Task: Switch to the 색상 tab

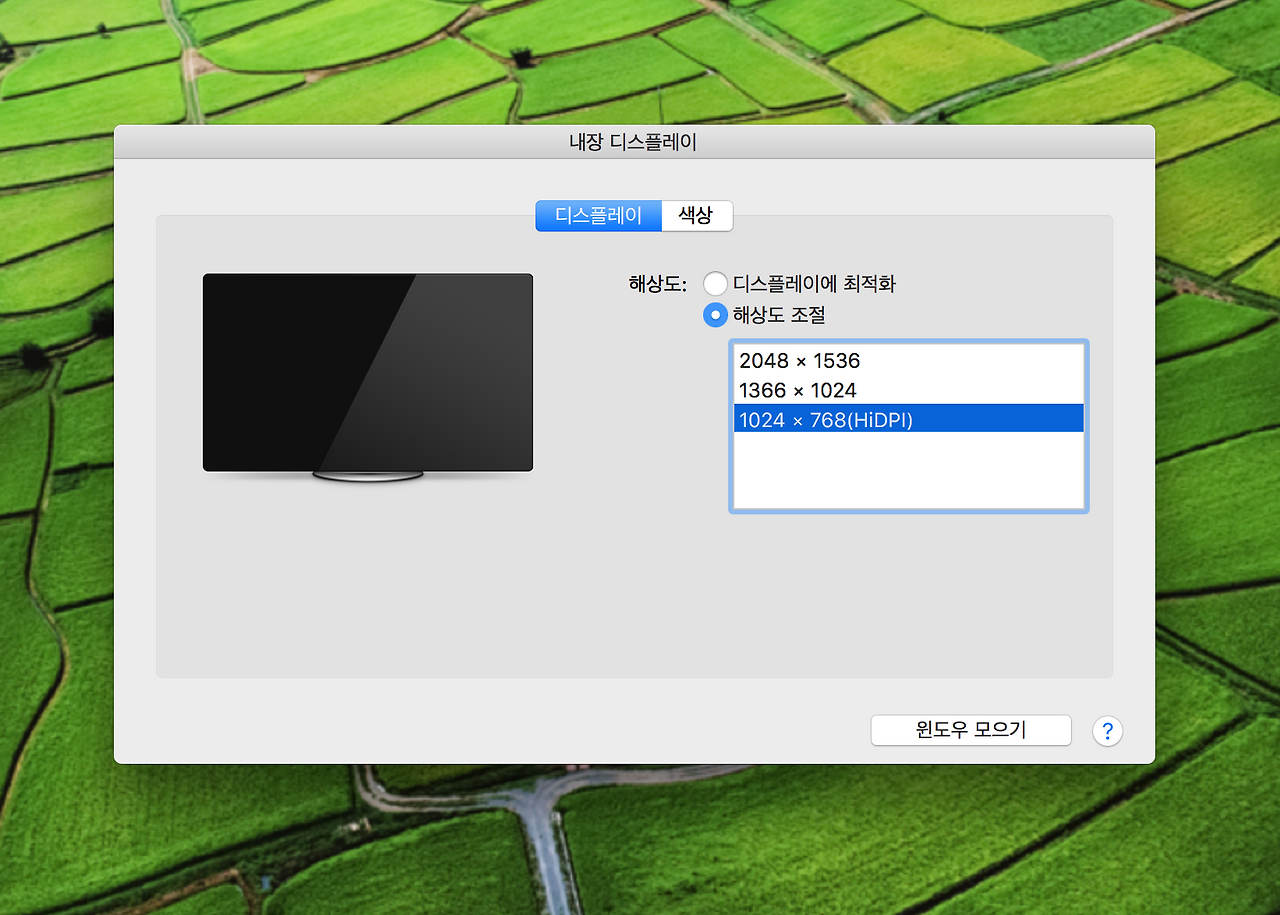Action: [x=697, y=215]
